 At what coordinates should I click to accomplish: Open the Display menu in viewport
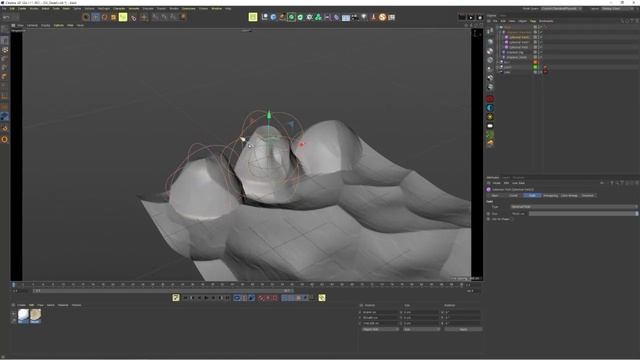(x=46, y=25)
